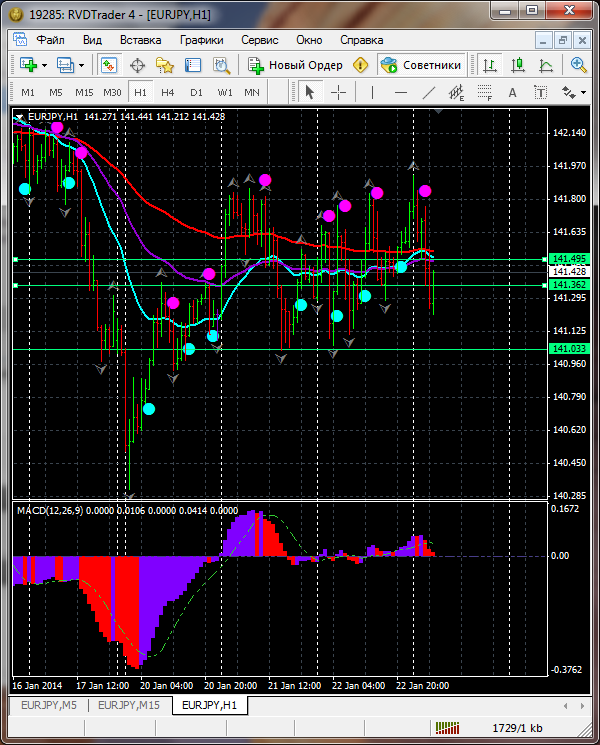Switch to the EURJPY,M15 chart tab
600x745 pixels.
point(129,705)
